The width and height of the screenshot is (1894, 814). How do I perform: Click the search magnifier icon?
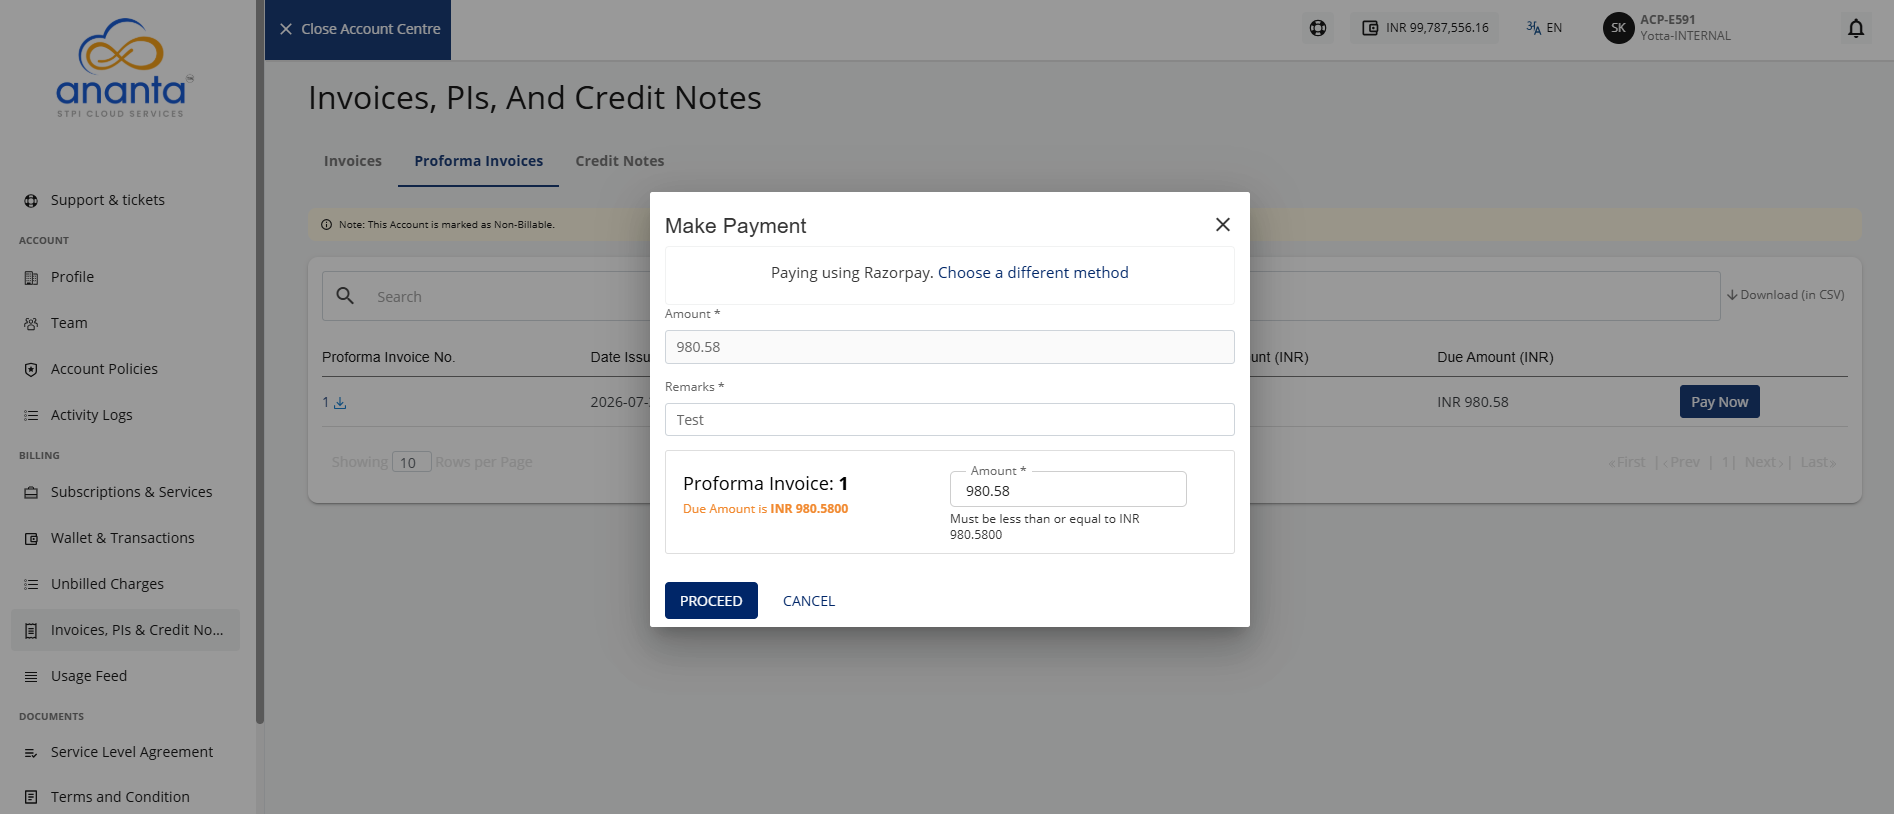click(x=345, y=296)
